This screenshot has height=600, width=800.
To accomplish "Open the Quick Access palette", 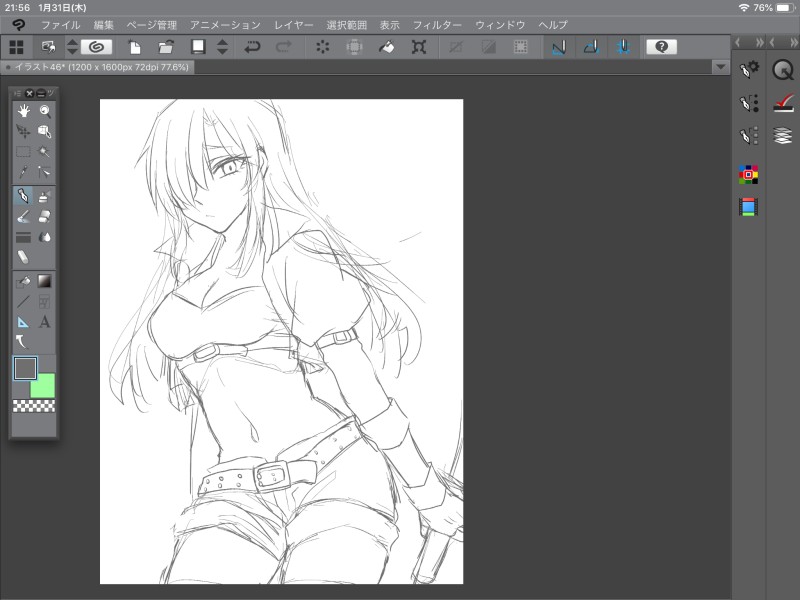I will pos(782,69).
